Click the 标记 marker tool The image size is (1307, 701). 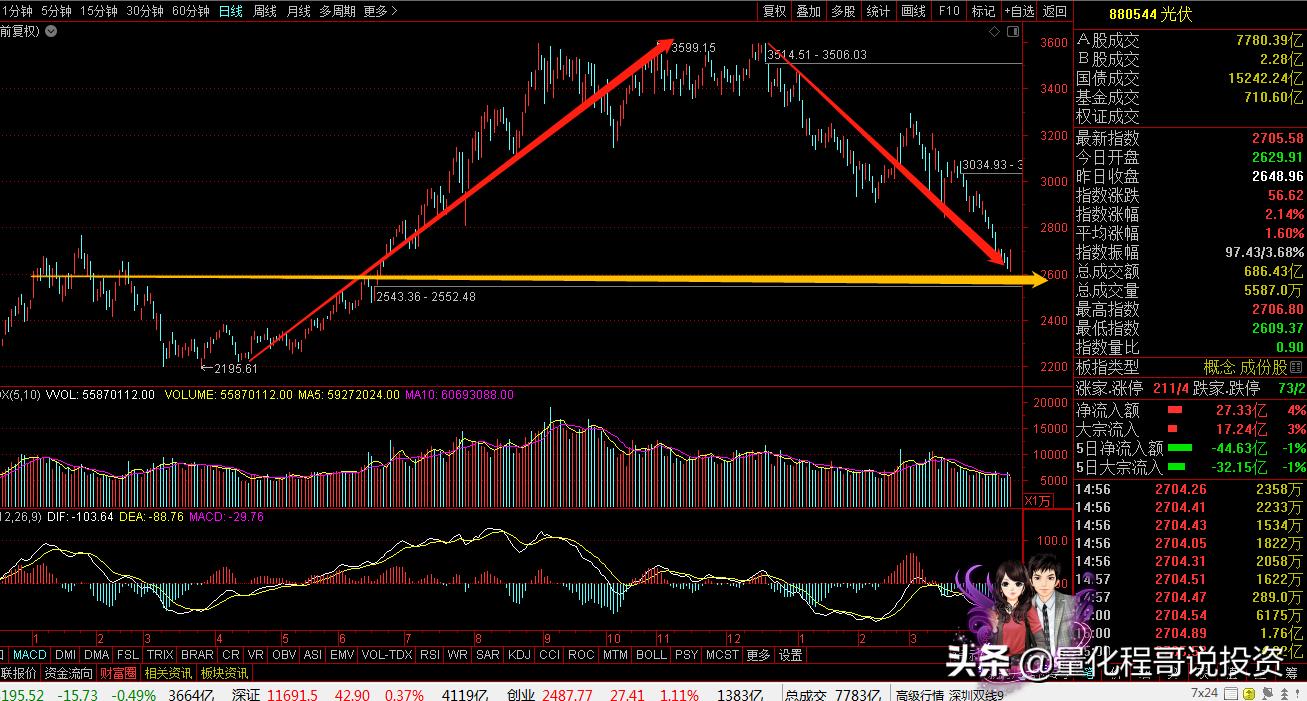tap(982, 11)
